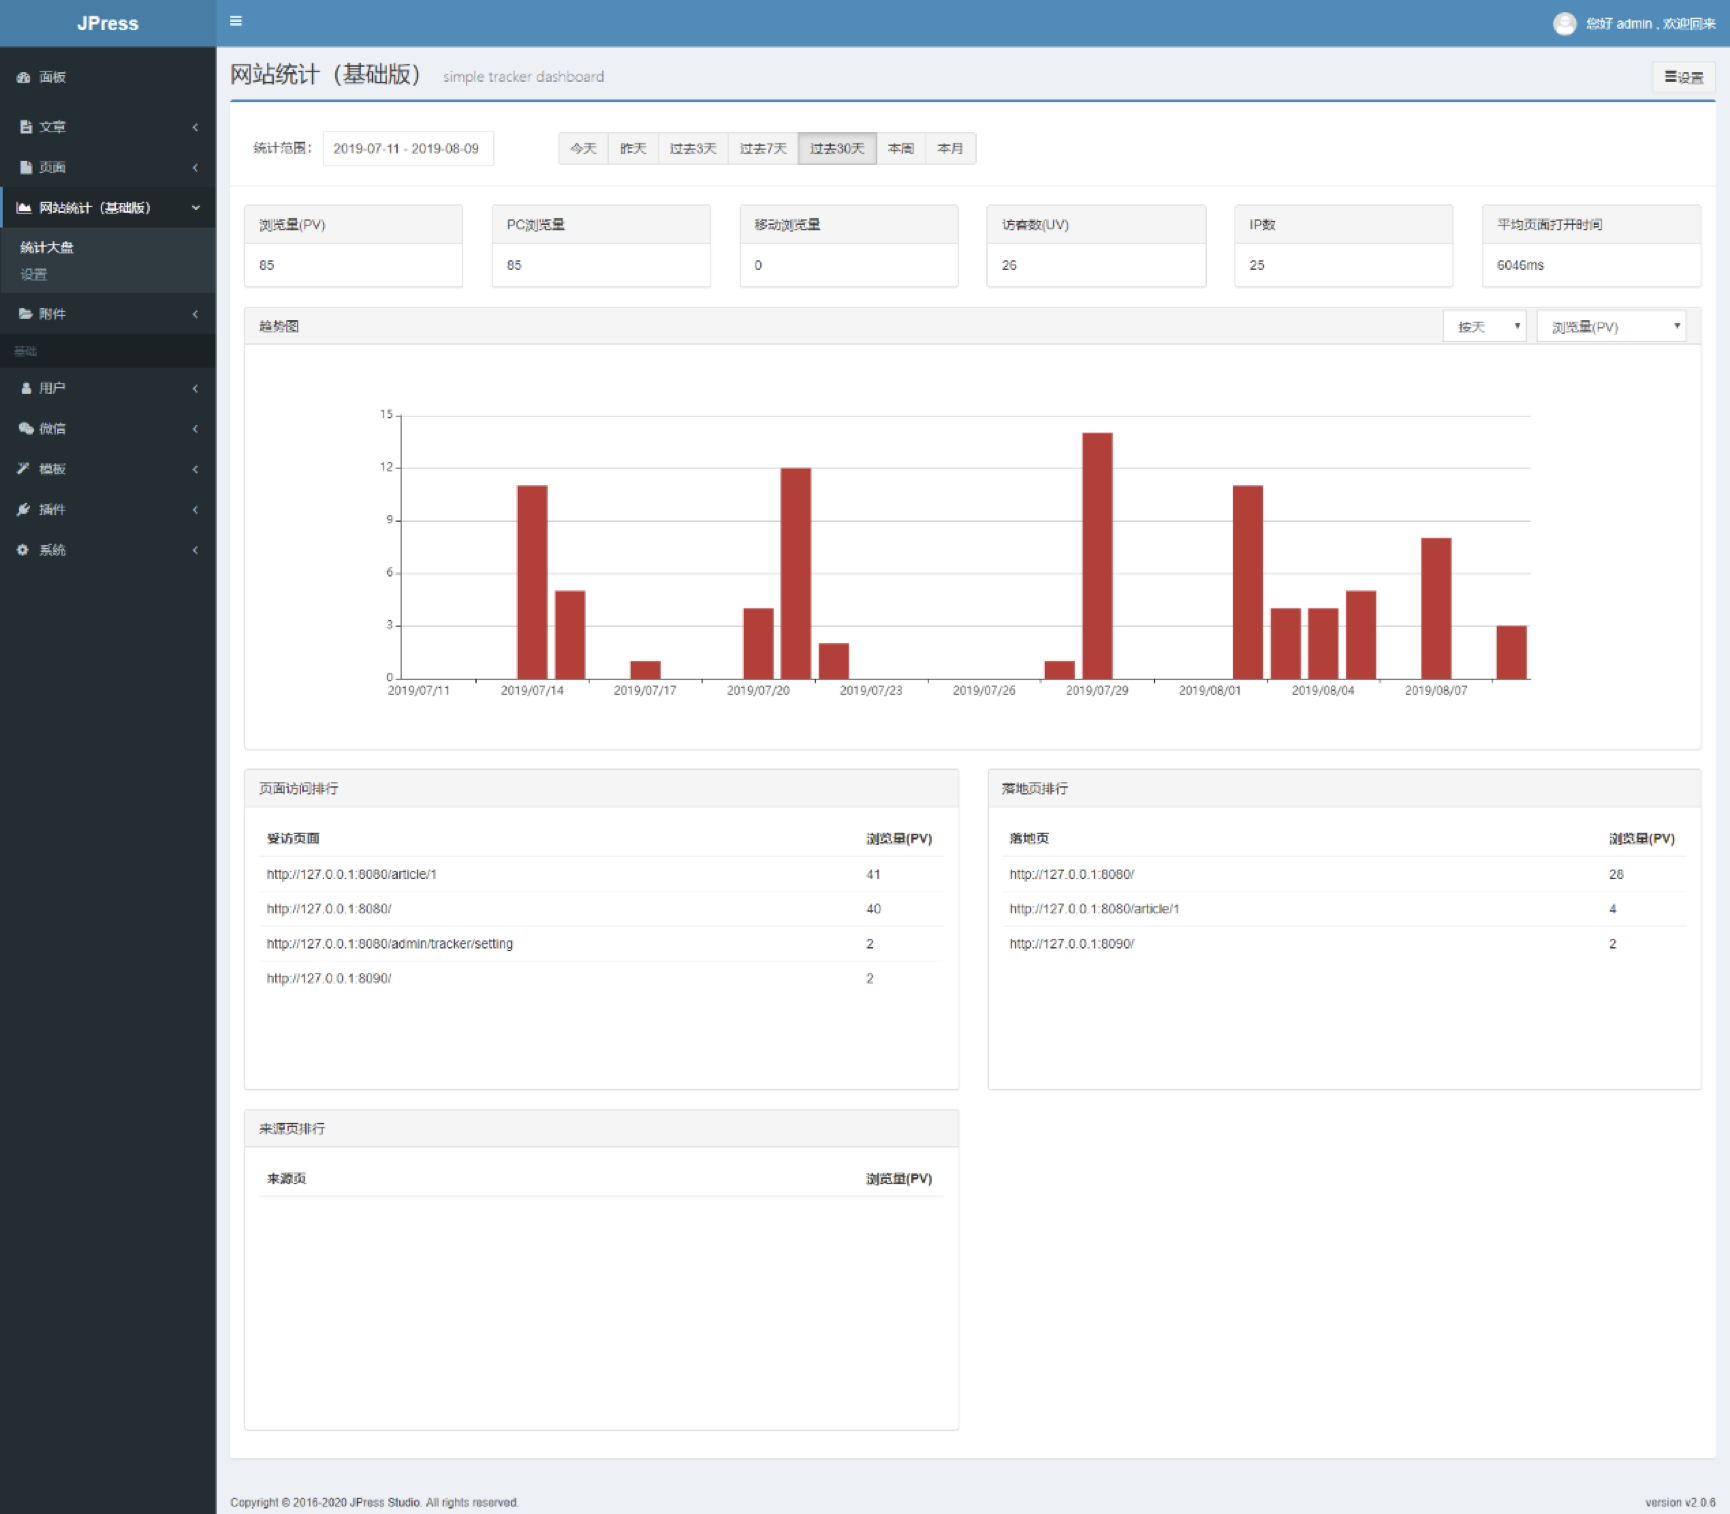Viewport: 1730px width, 1514px height.
Task: Click the 页面 page file icon
Action: 26,167
